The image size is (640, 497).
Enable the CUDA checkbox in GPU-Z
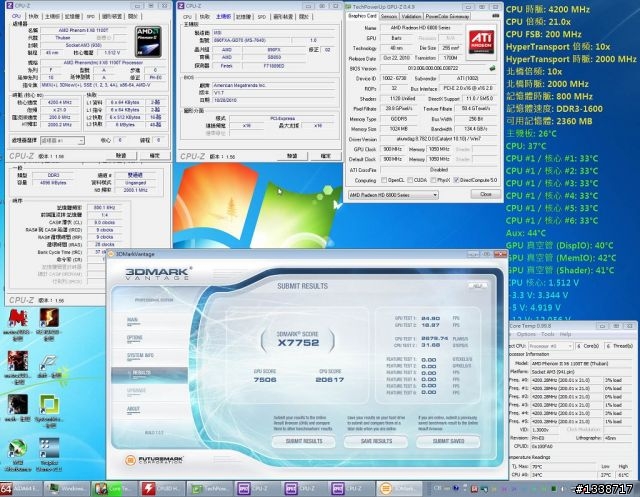point(409,180)
